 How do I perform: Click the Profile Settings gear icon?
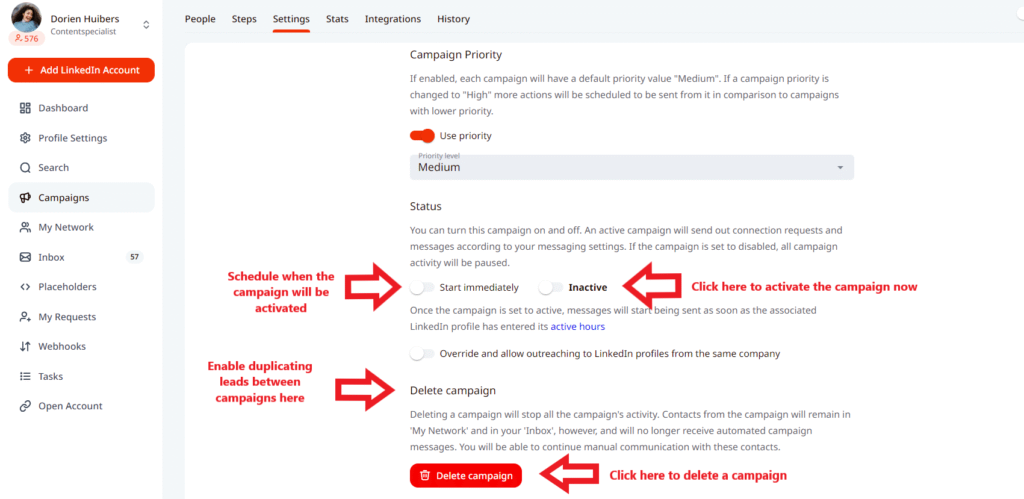[x=26, y=138]
